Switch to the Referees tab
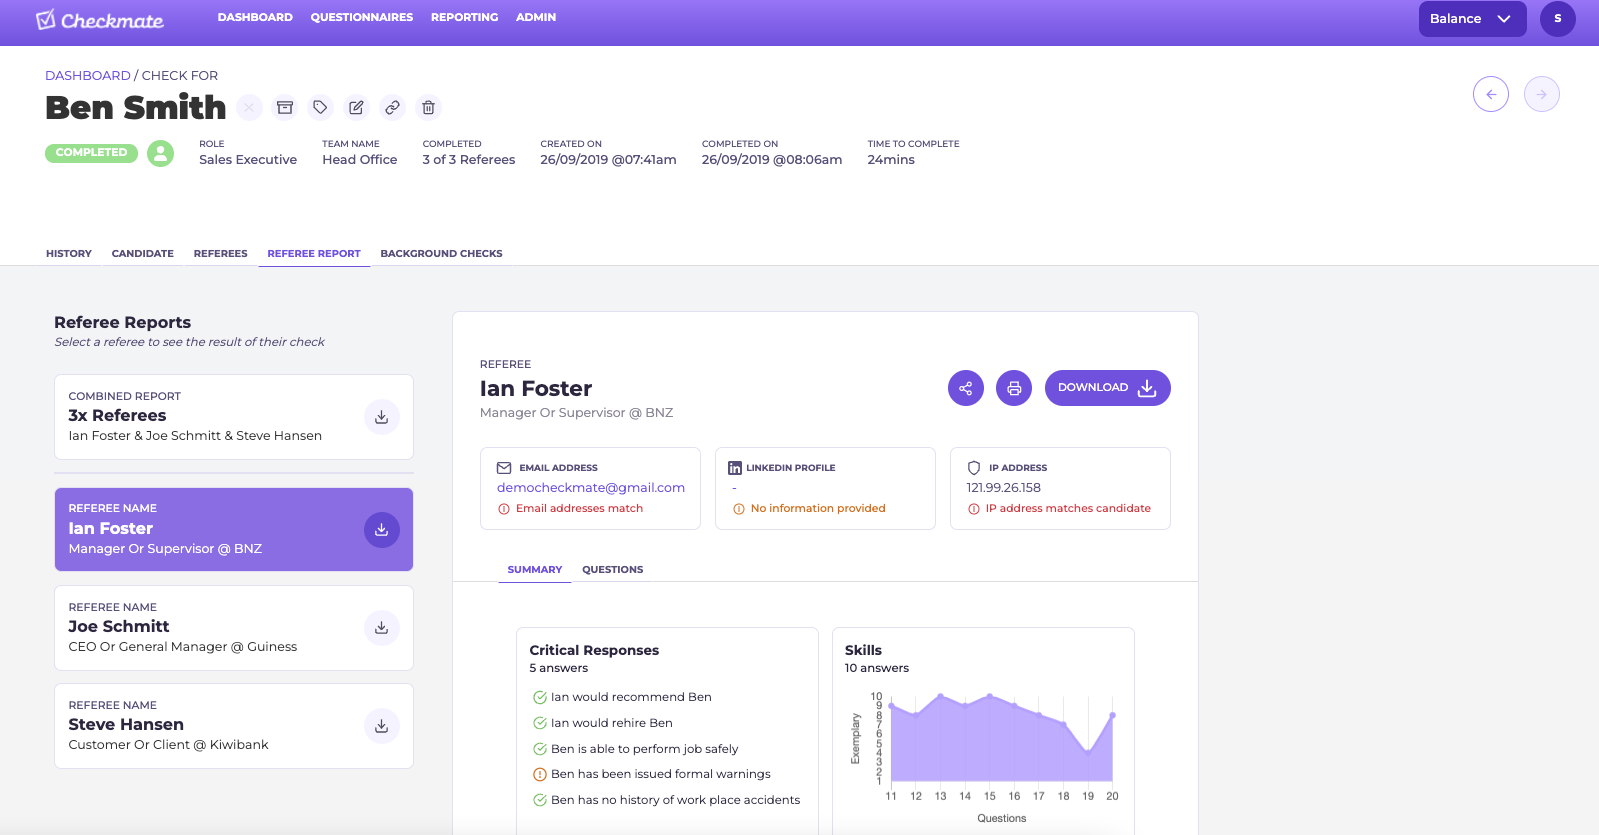1599x835 pixels. coord(220,254)
